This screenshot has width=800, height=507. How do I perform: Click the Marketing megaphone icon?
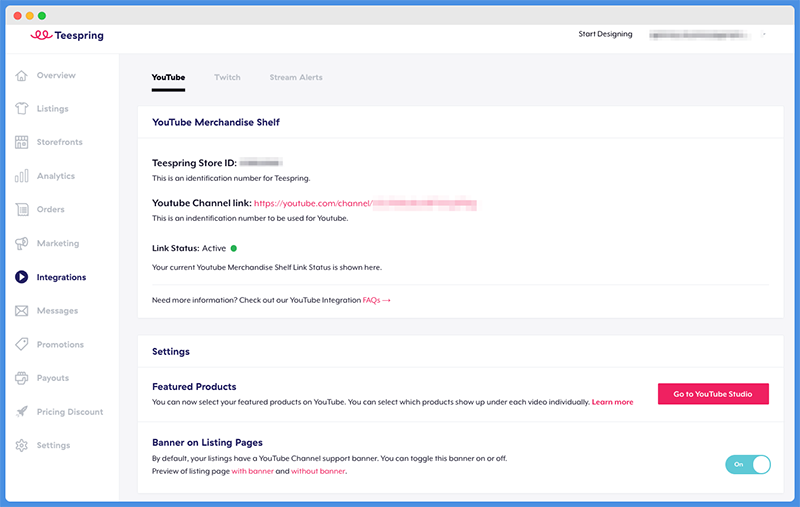click(x=21, y=243)
